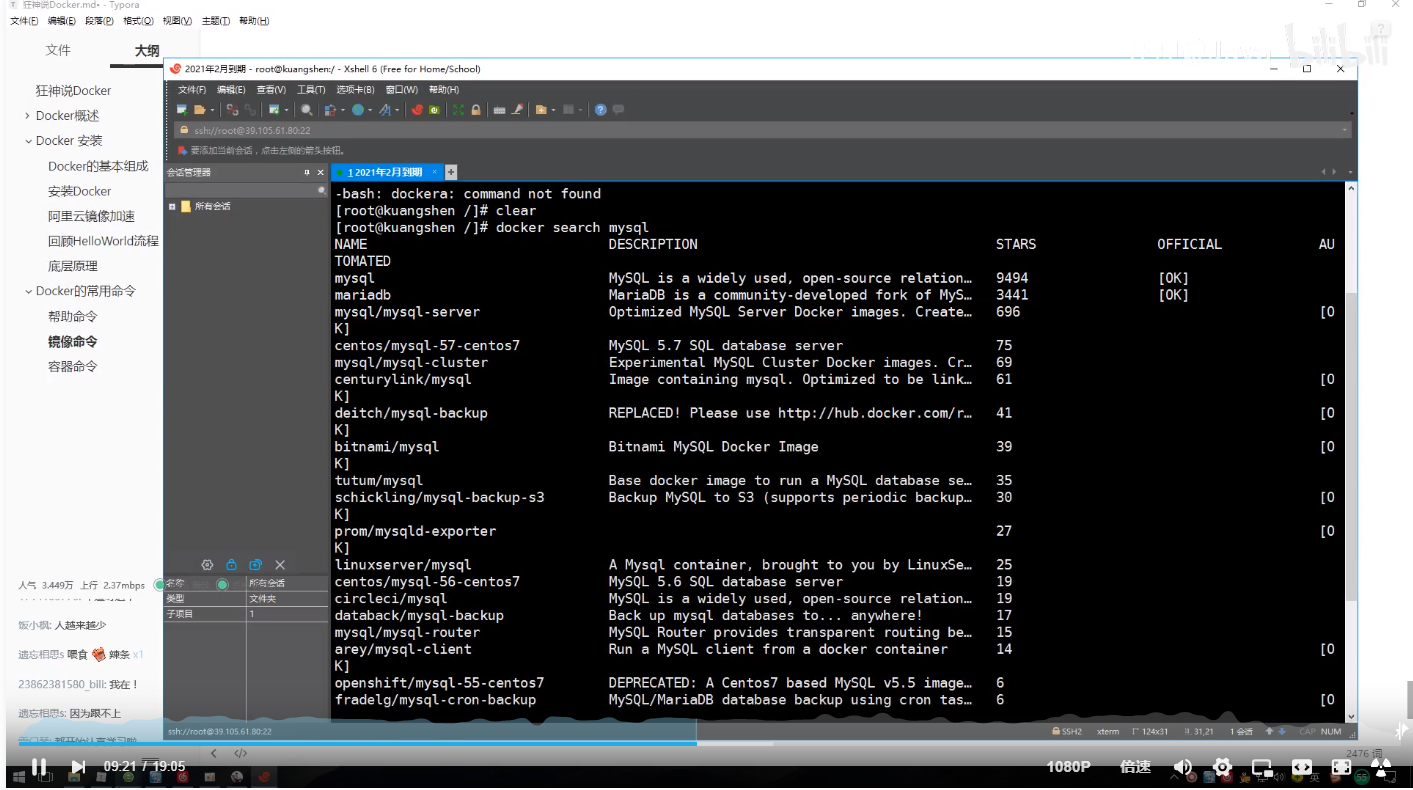Screen dimensions: 1413x790
Task: Skip to the next video
Action: (x=78, y=767)
